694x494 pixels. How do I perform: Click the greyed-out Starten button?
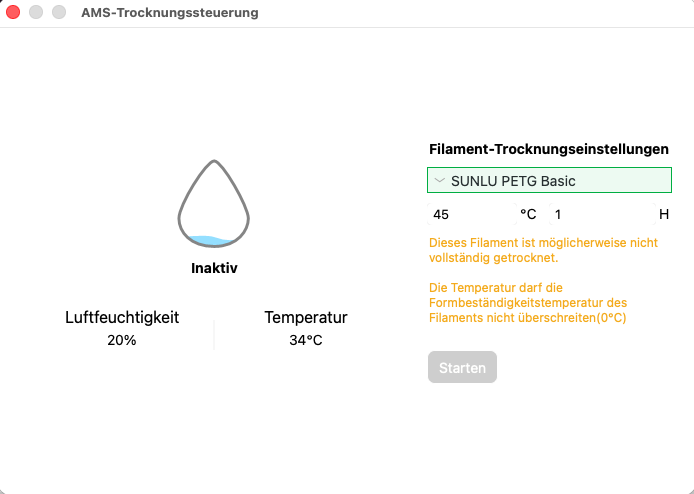point(462,367)
